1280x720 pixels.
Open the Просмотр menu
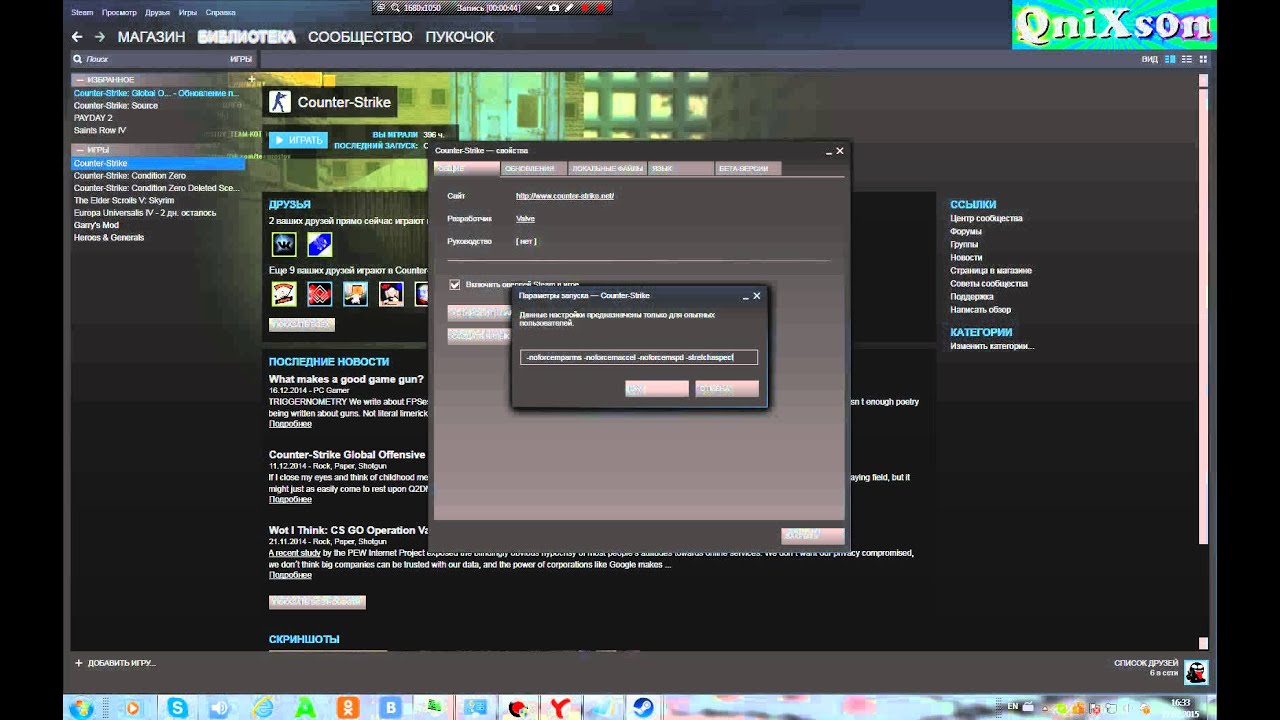point(119,13)
